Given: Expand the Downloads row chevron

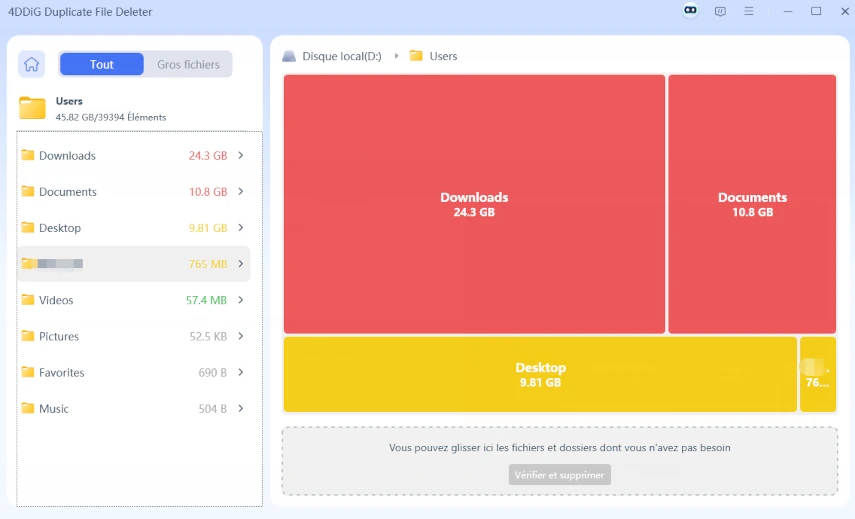Looking at the screenshot, I should click(240, 155).
